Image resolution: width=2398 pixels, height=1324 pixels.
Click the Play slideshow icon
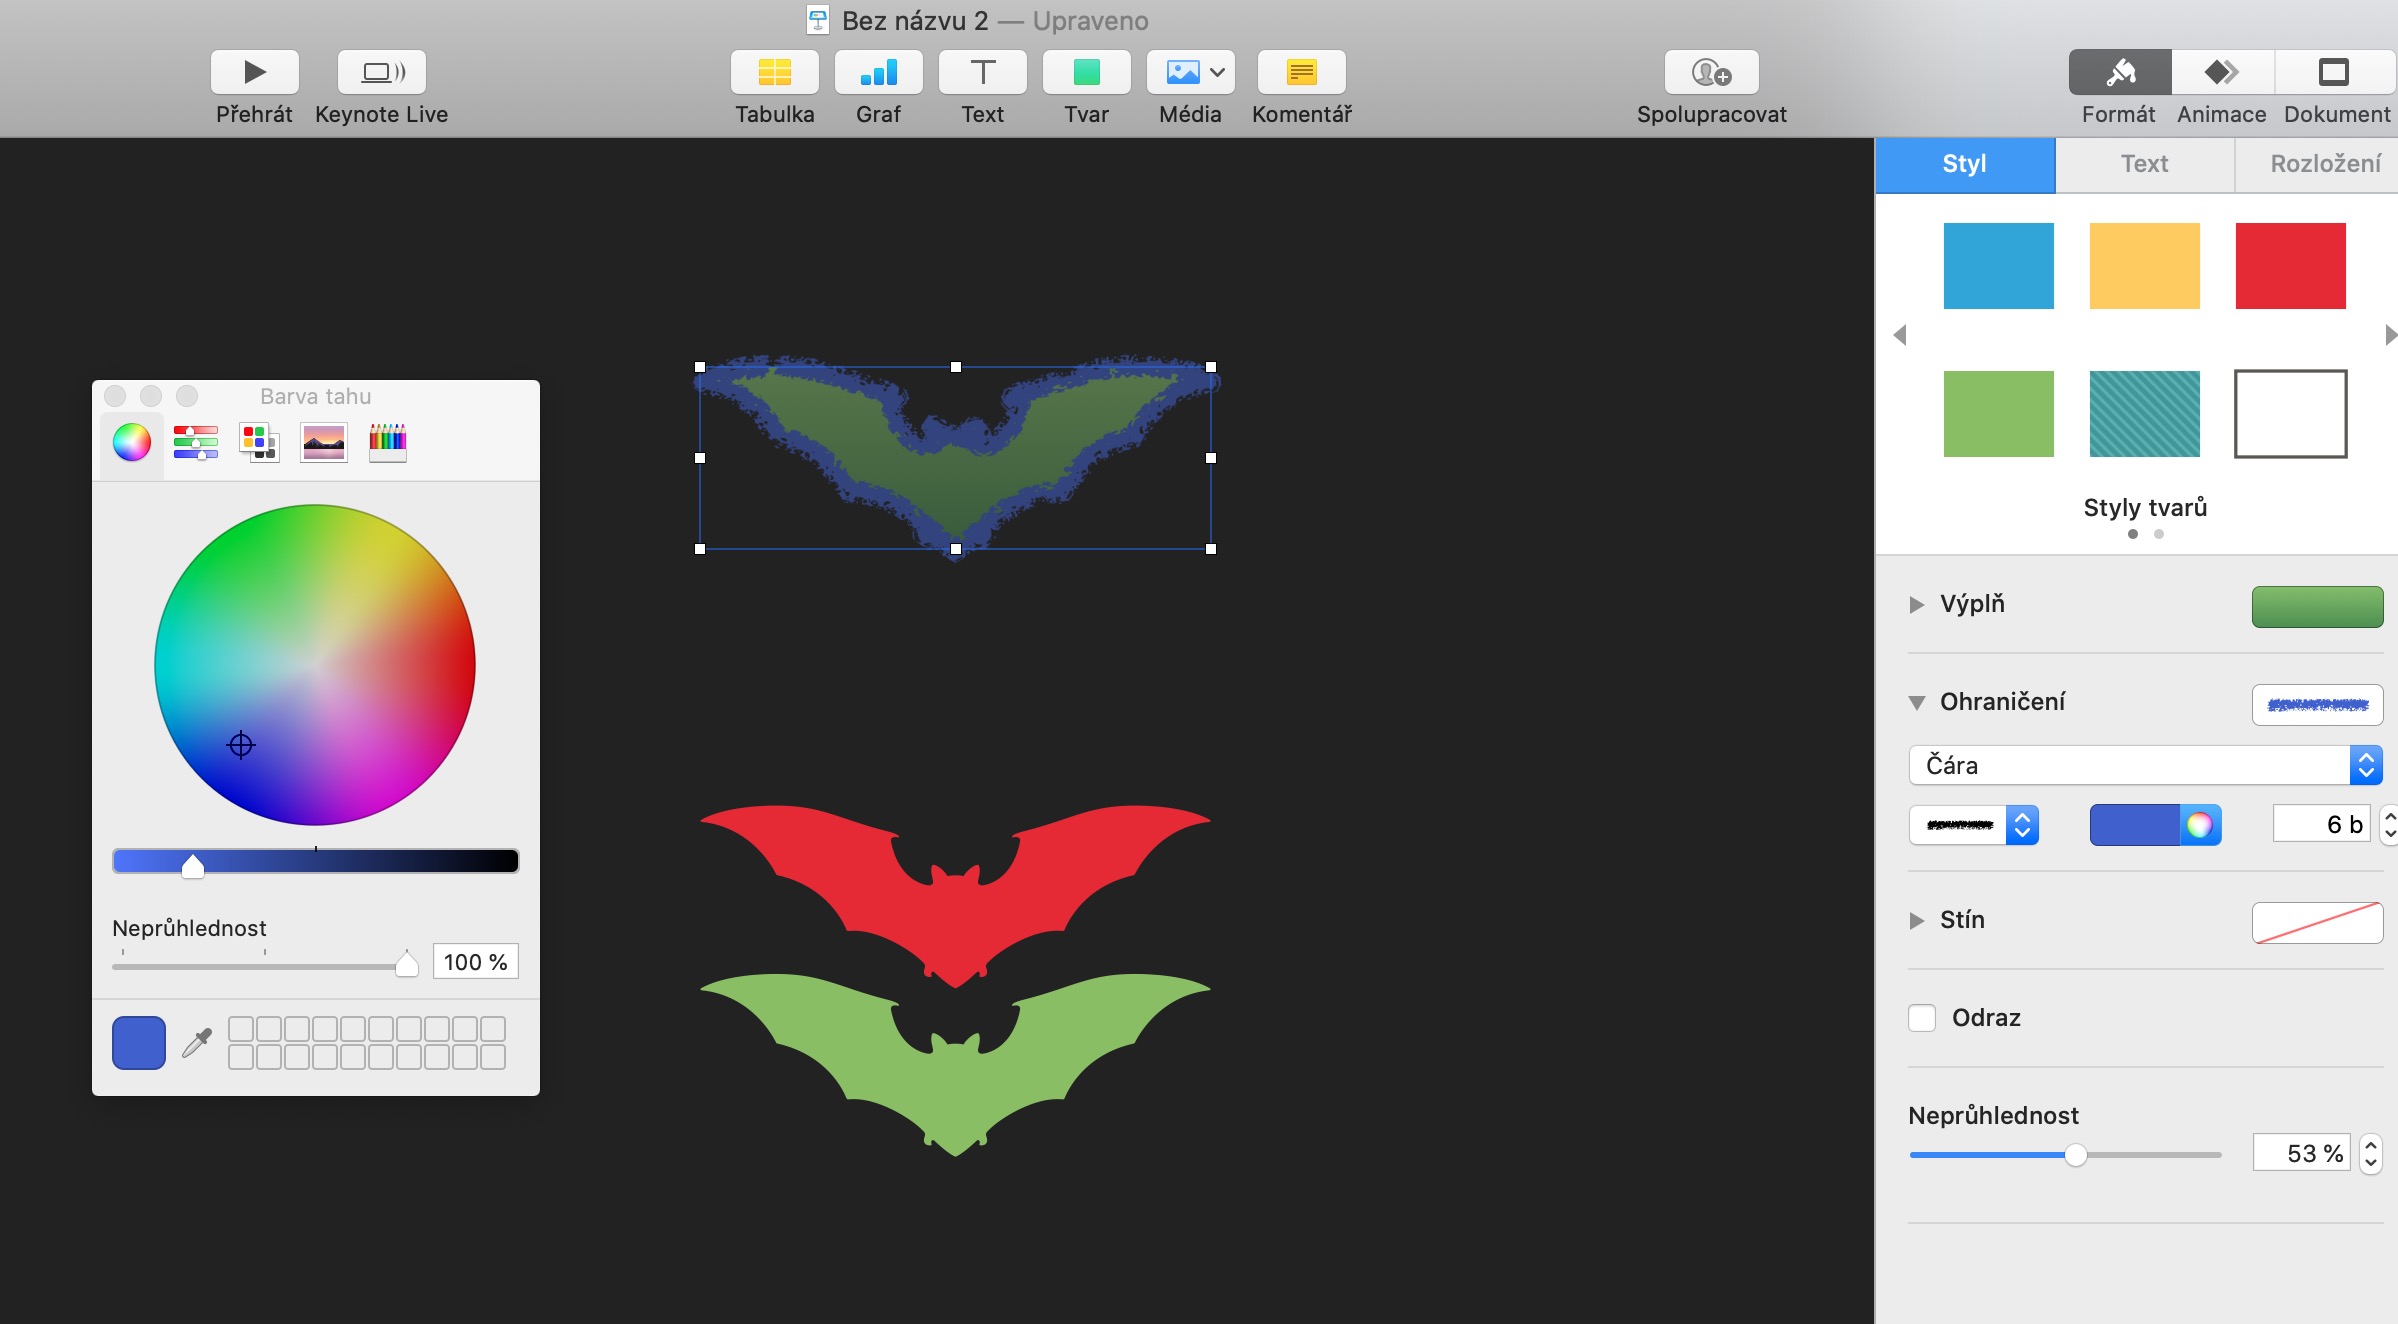[254, 72]
